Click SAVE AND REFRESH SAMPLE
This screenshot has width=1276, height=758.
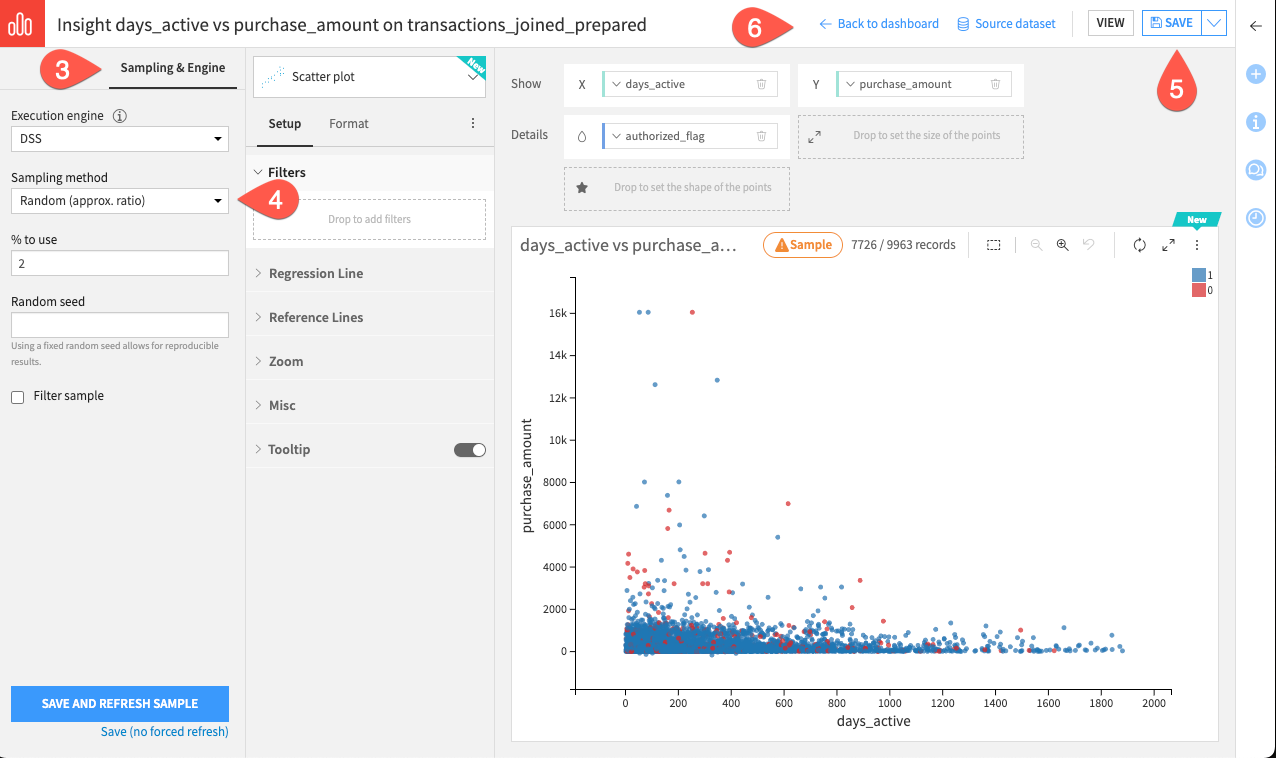pyautogui.click(x=120, y=704)
